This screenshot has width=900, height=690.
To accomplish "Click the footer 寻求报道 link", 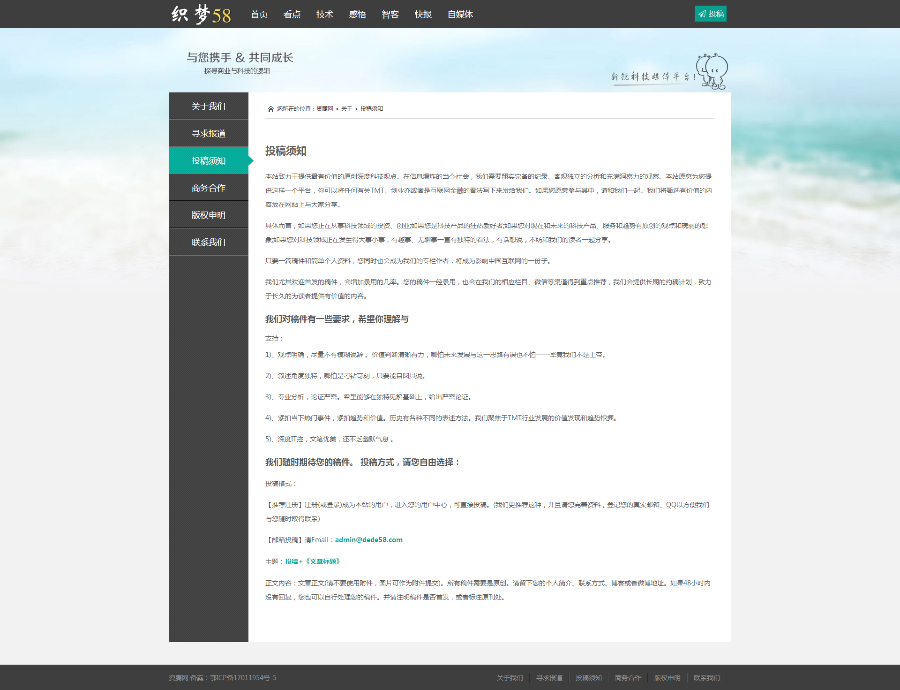I will 549,678.
